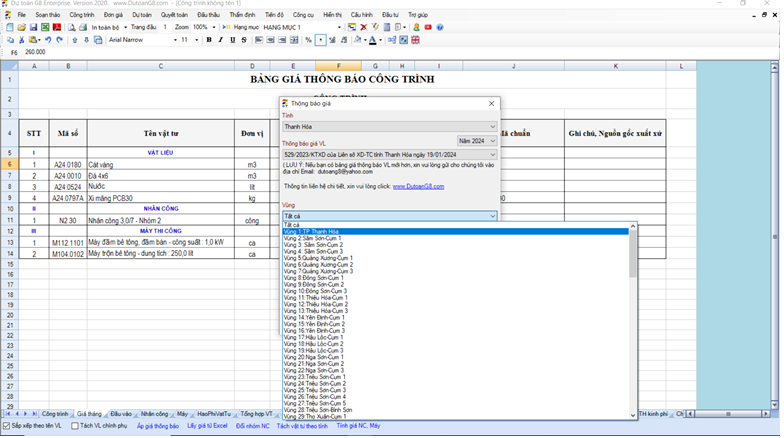The image size is (784, 438).
Task: Click cell 'Xi măng PCB30' in the table
Action: [161, 199]
